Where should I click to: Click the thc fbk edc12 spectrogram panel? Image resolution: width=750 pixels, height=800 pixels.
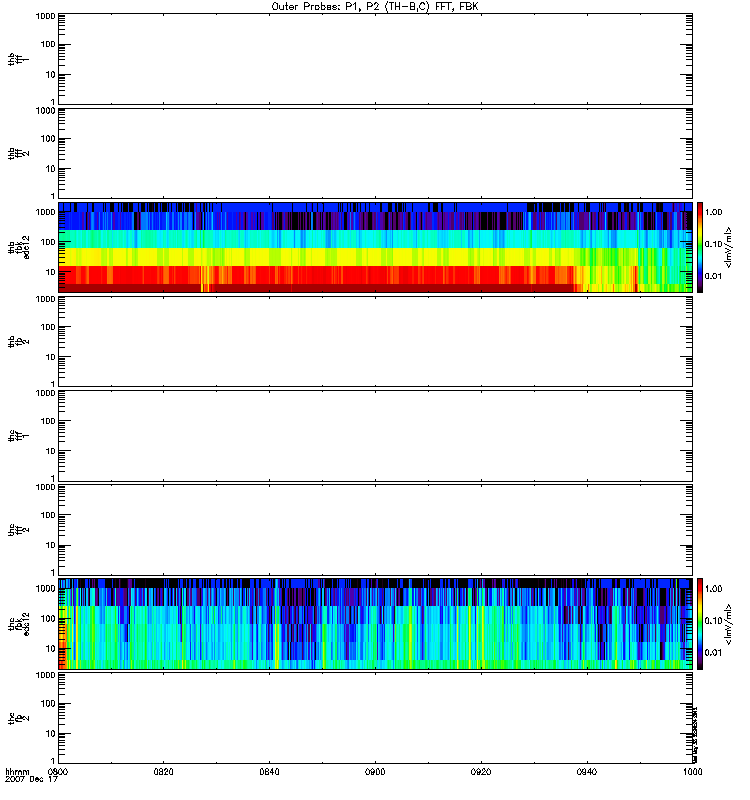(x=375, y=624)
